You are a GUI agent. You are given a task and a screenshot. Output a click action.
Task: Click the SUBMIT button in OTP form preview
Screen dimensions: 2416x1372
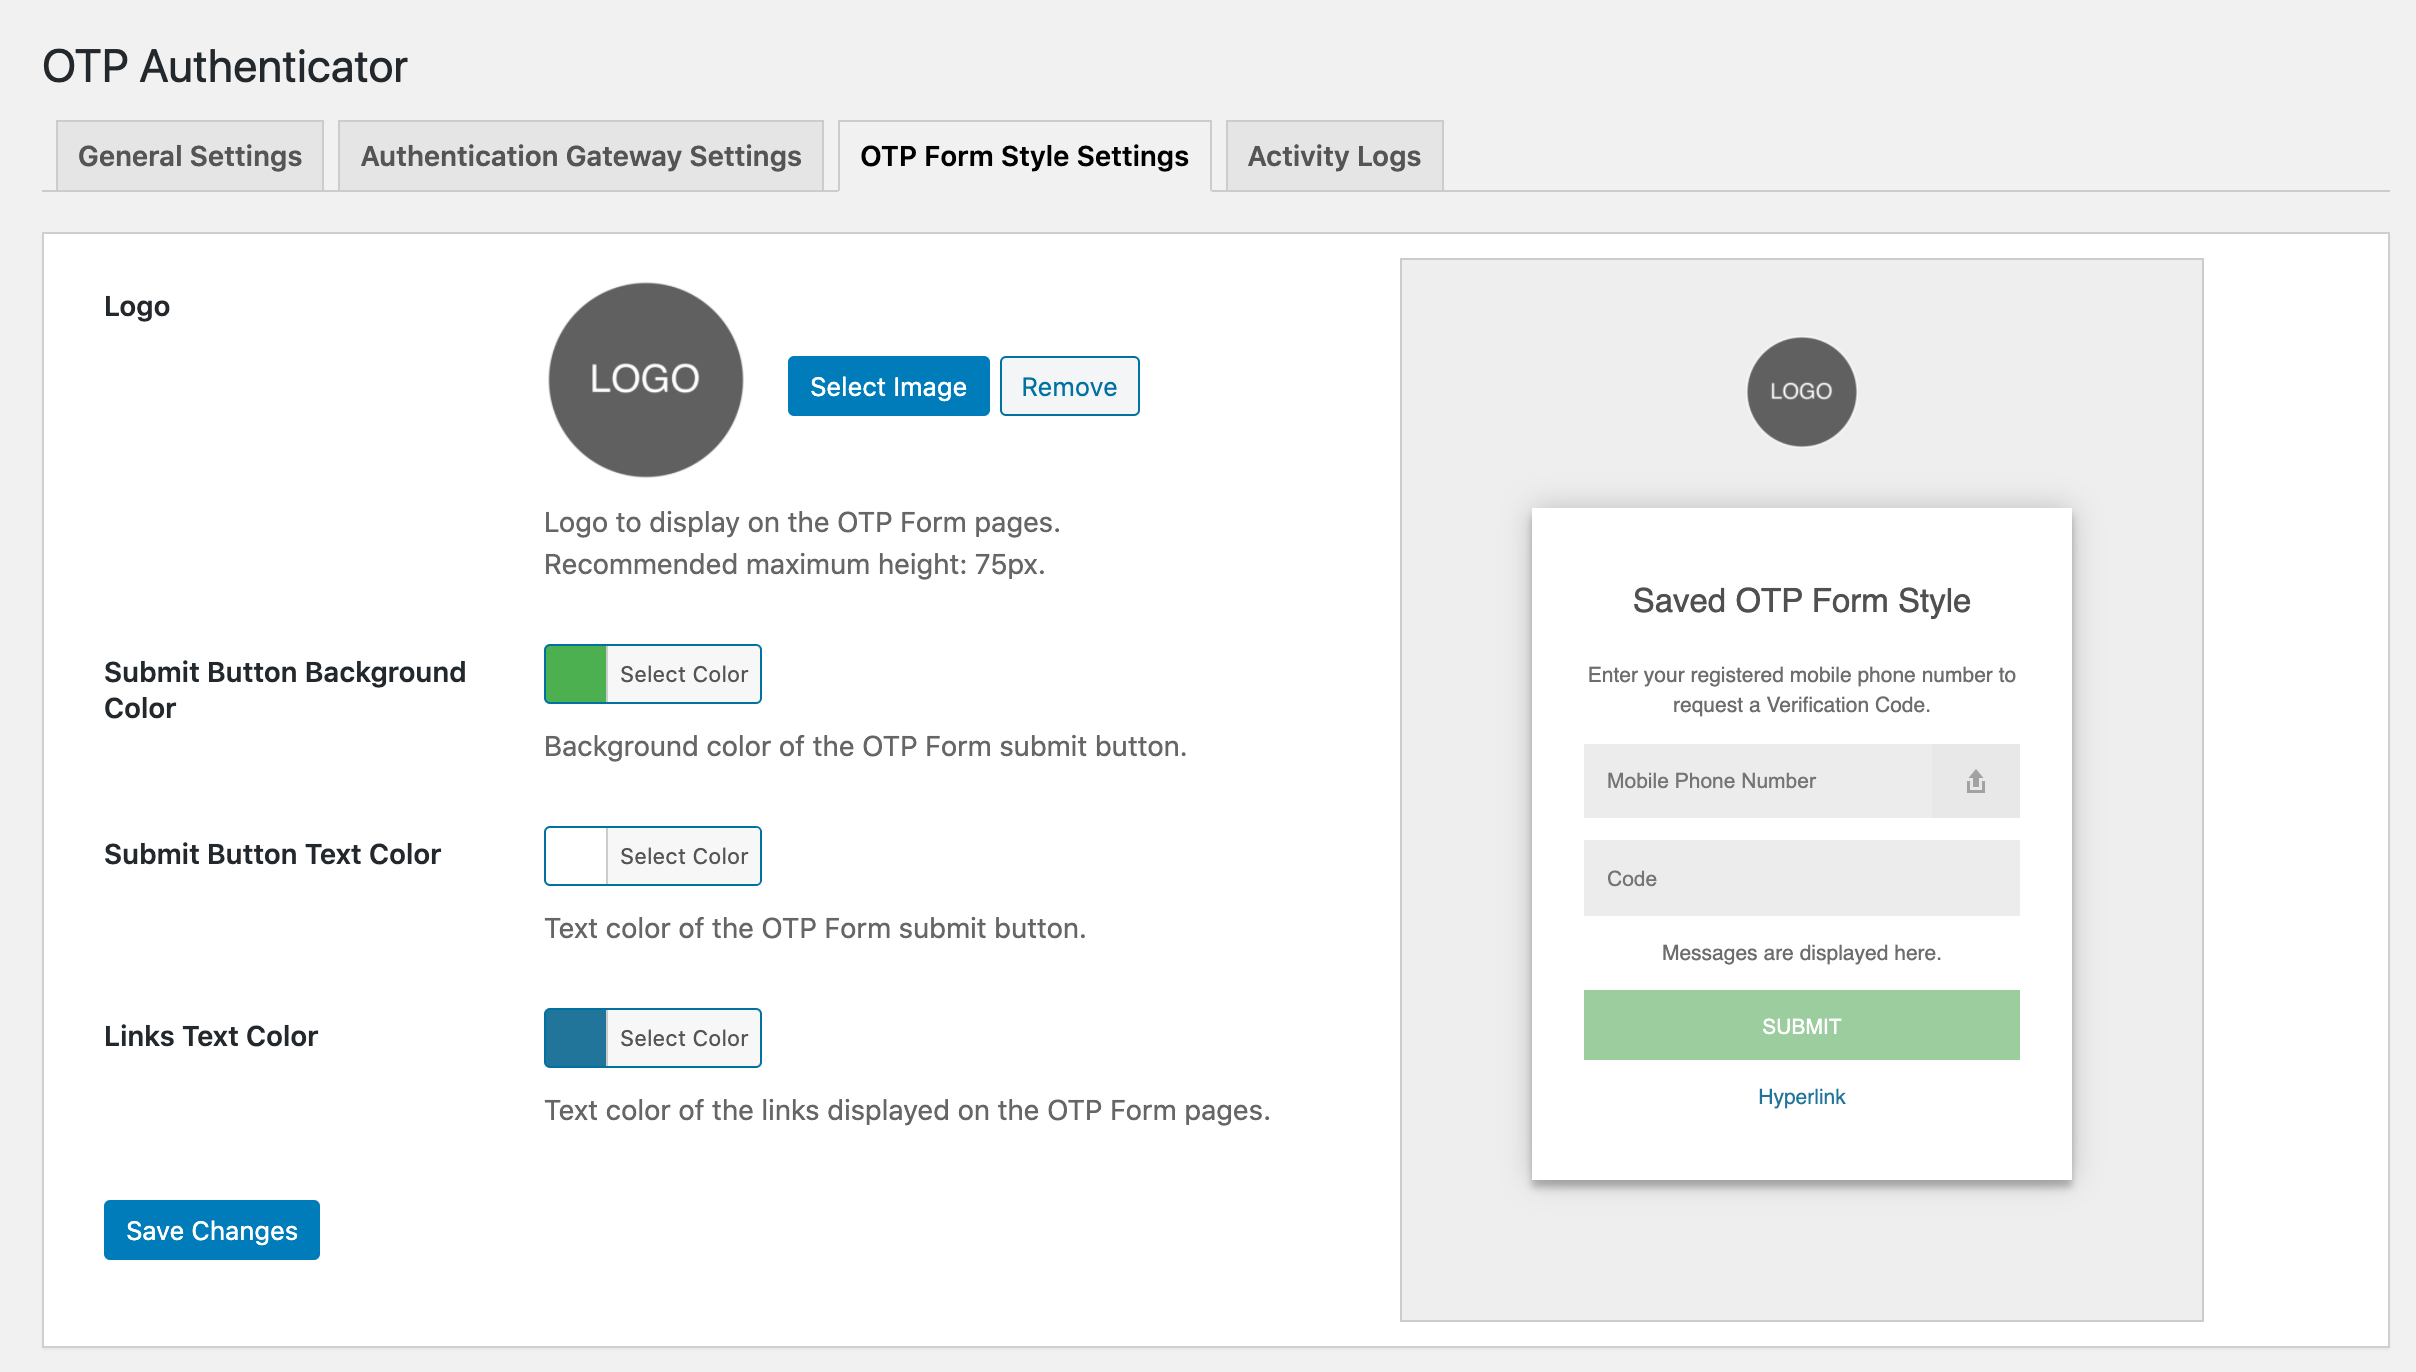click(1802, 1024)
